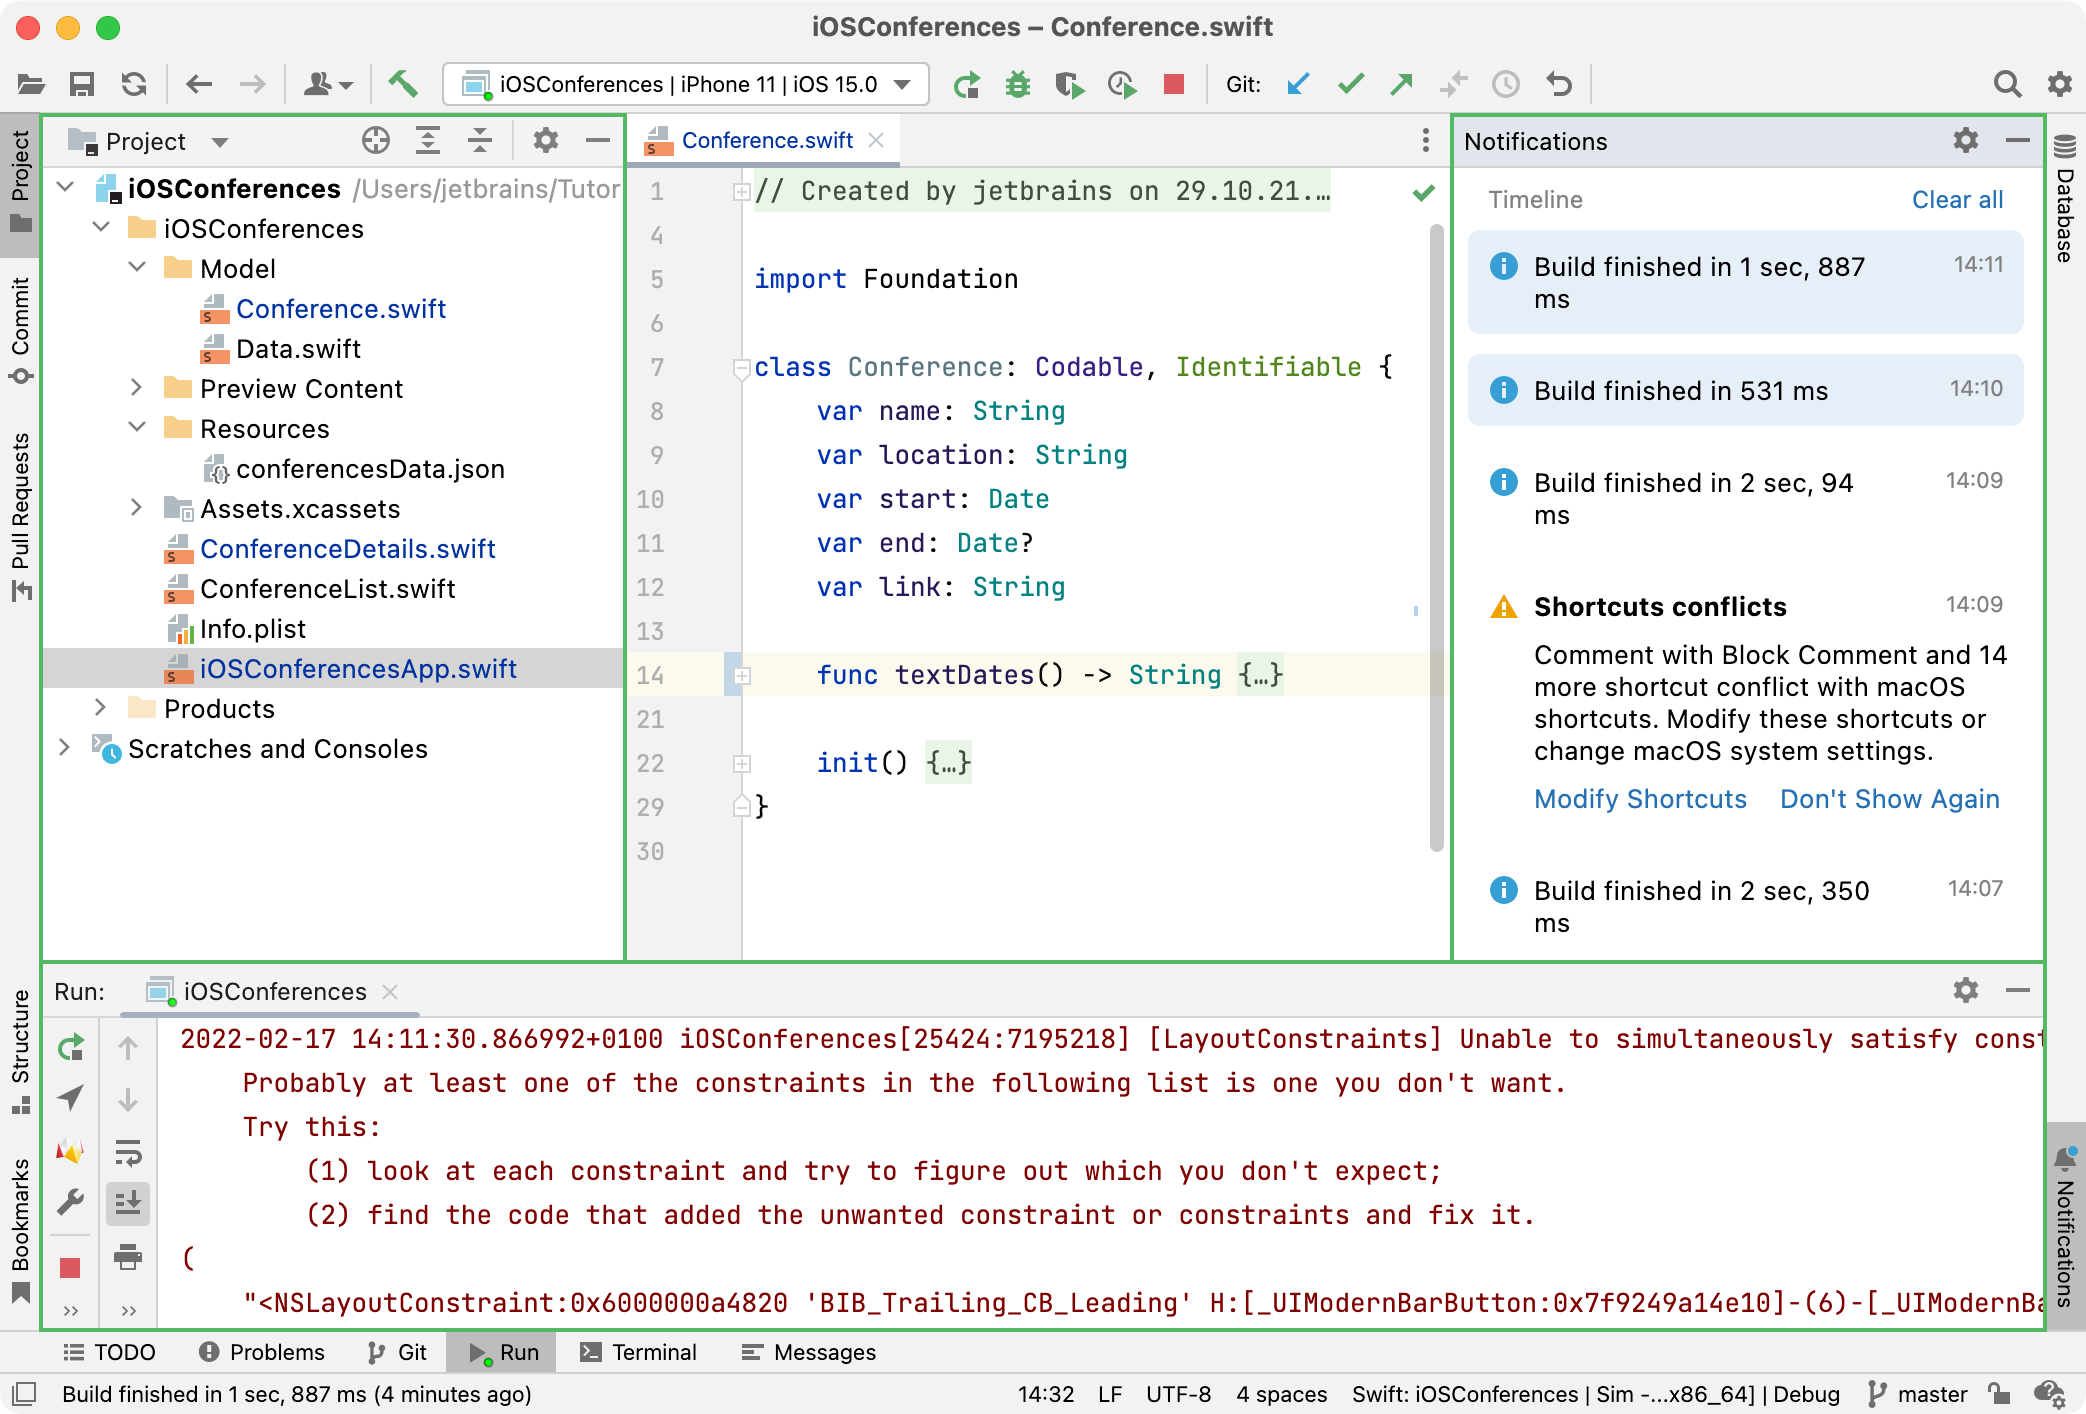Click Clear all notifications link
Image resolution: width=2086 pixels, height=1414 pixels.
click(x=1957, y=200)
